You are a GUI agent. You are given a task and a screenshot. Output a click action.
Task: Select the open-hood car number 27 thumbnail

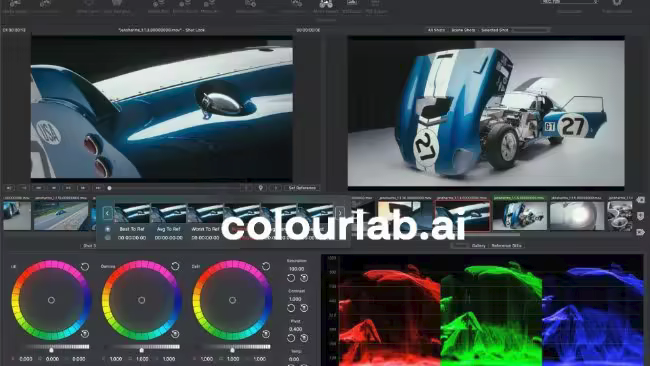pos(520,216)
